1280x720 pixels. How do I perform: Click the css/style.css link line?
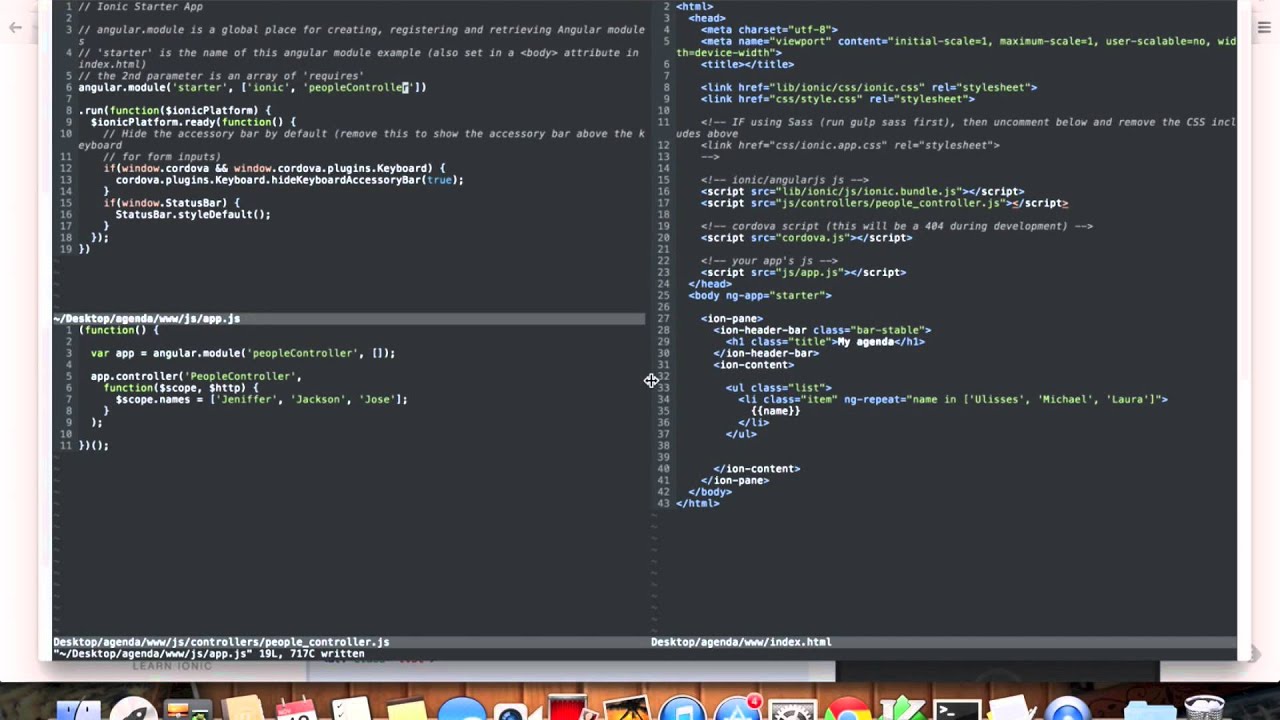pyautogui.click(x=837, y=99)
